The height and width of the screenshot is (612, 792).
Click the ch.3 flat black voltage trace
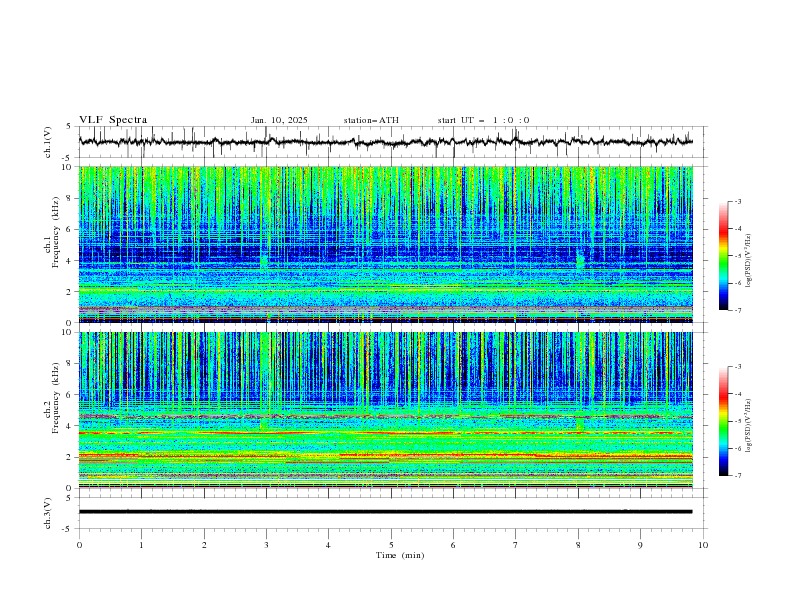coord(385,512)
